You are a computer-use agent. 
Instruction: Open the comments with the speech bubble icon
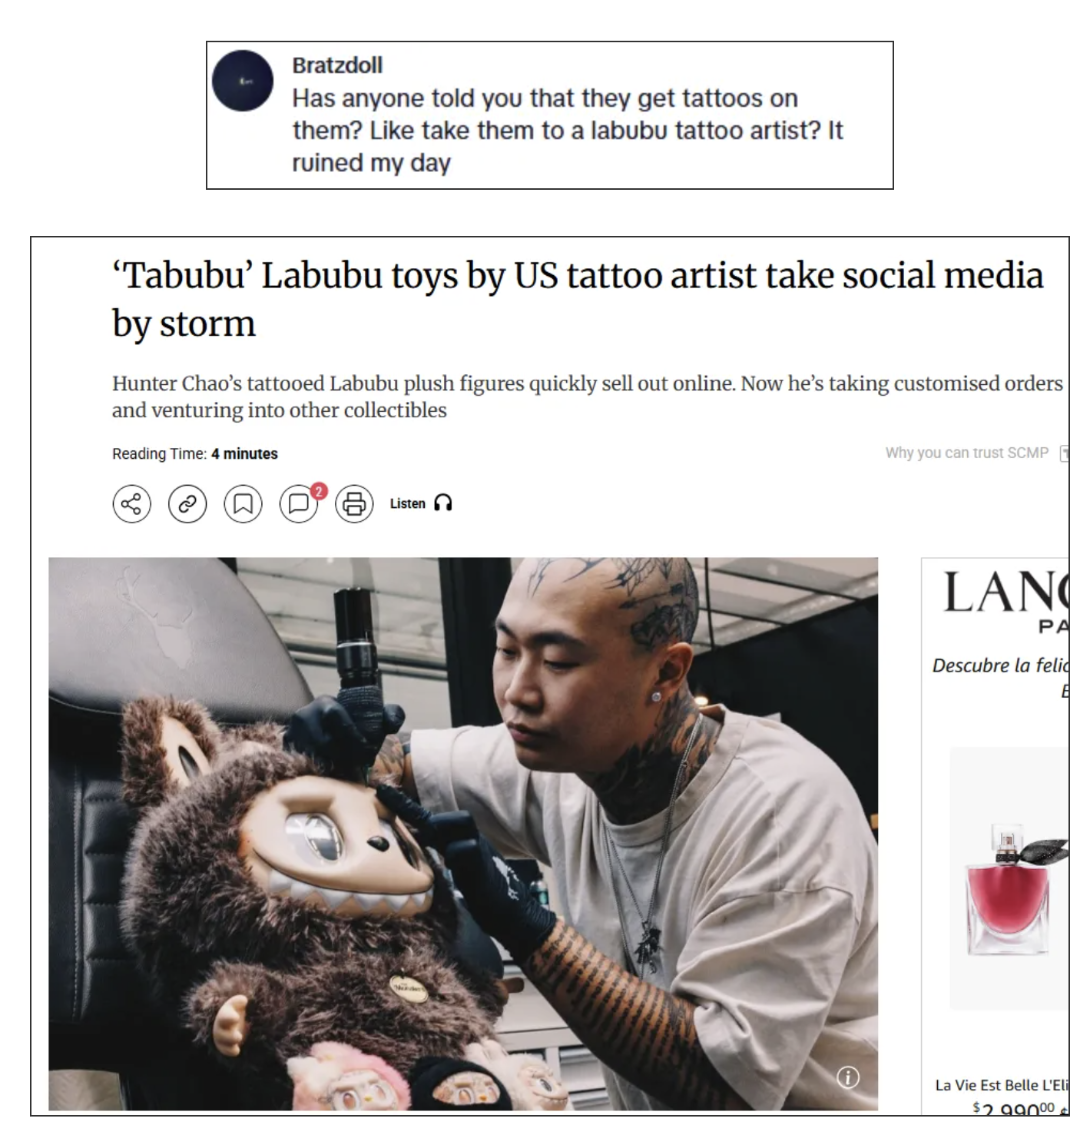pyautogui.click(x=299, y=504)
